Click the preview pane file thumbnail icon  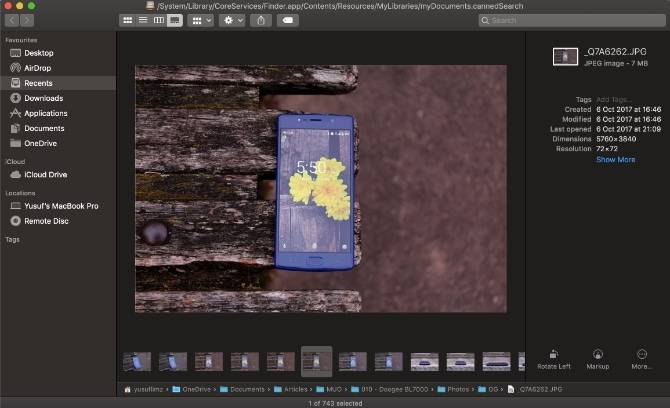coord(565,56)
